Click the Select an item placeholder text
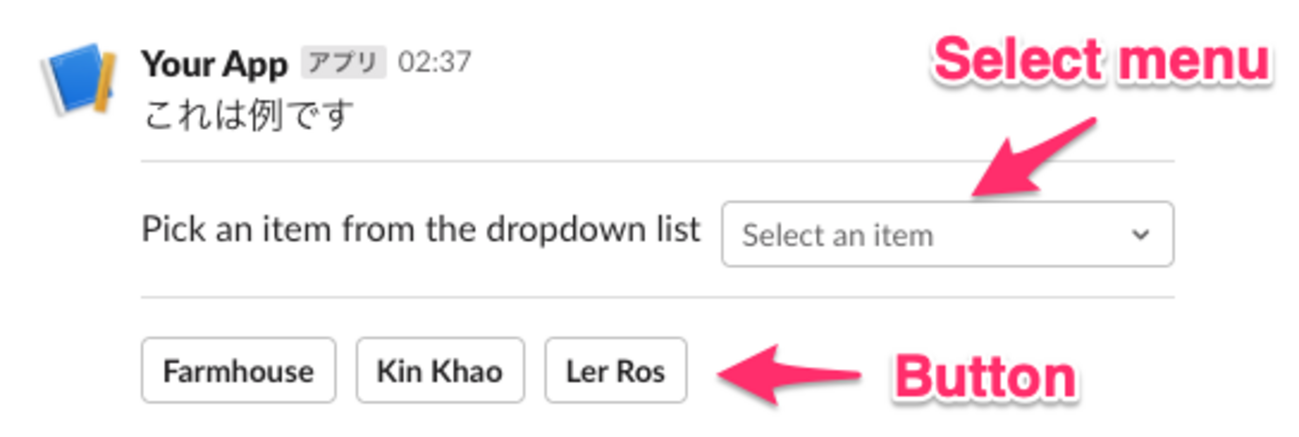Viewport: 1299px width, 437px height. (837, 236)
